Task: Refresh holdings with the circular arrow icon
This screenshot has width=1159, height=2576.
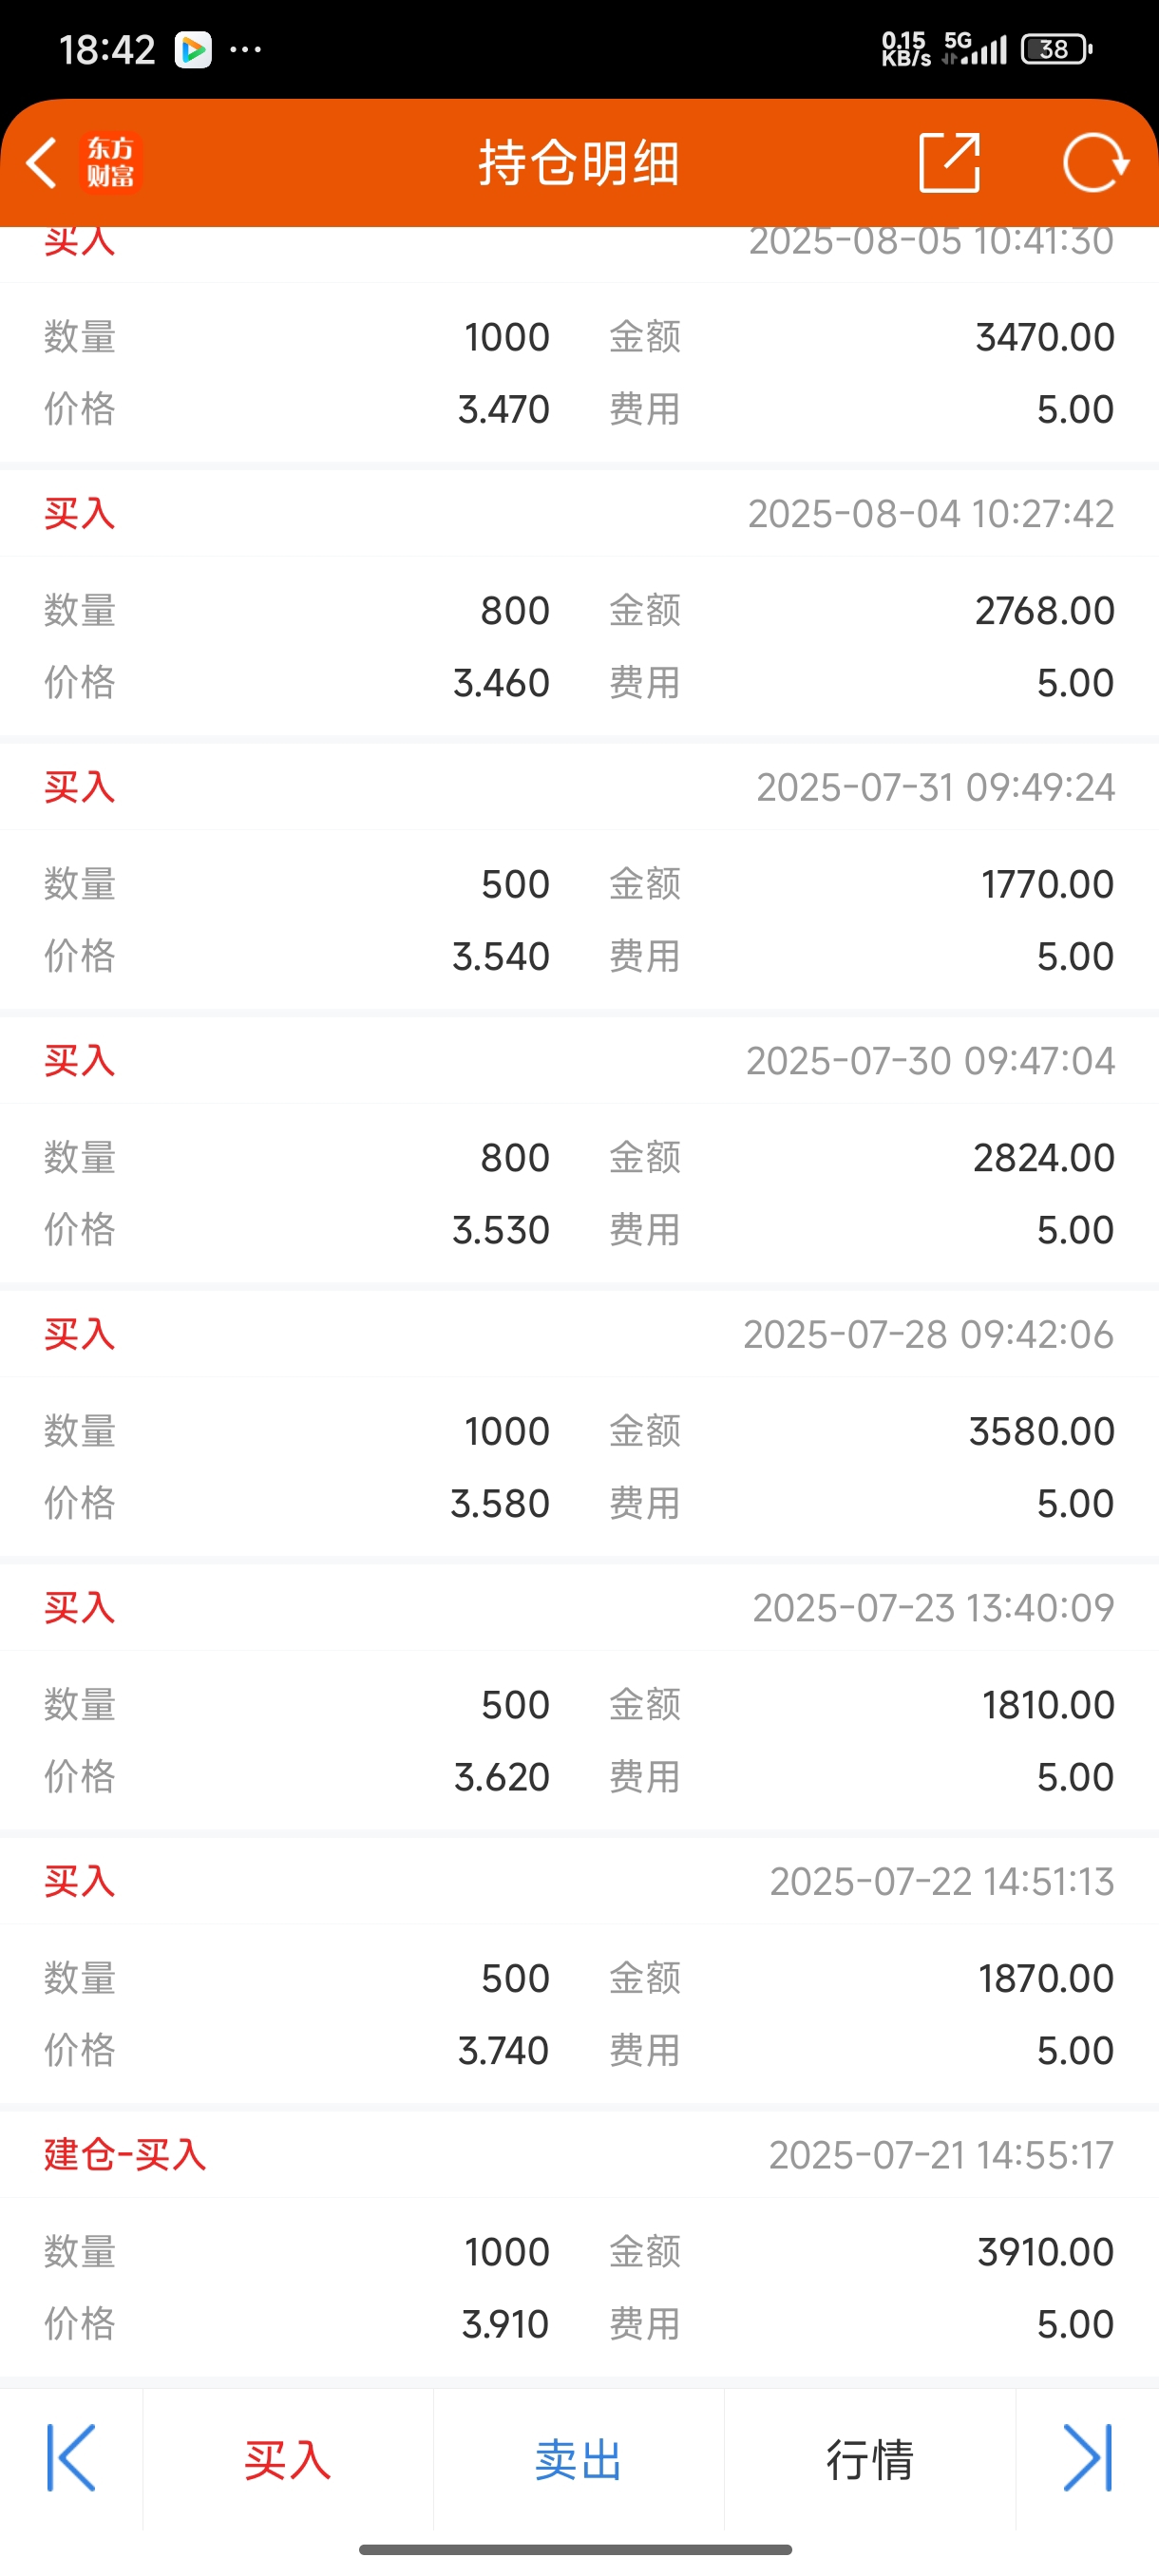Action: click(1096, 162)
